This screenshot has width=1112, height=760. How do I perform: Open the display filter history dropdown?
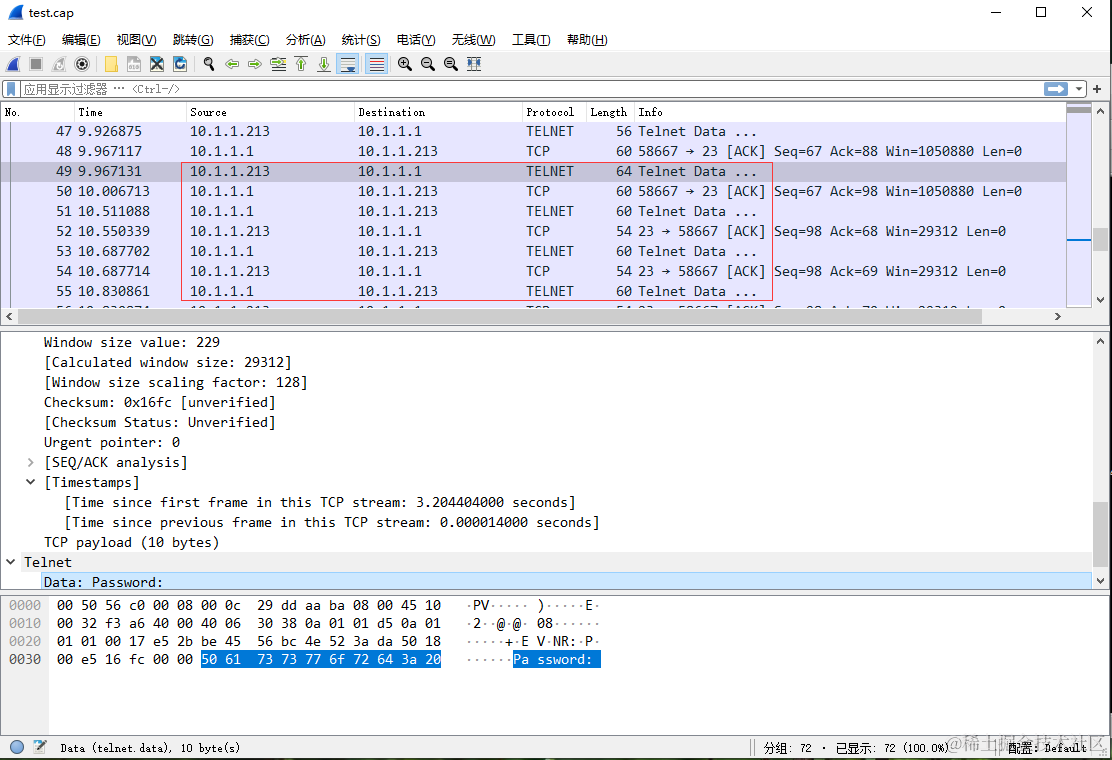[x=1079, y=89]
